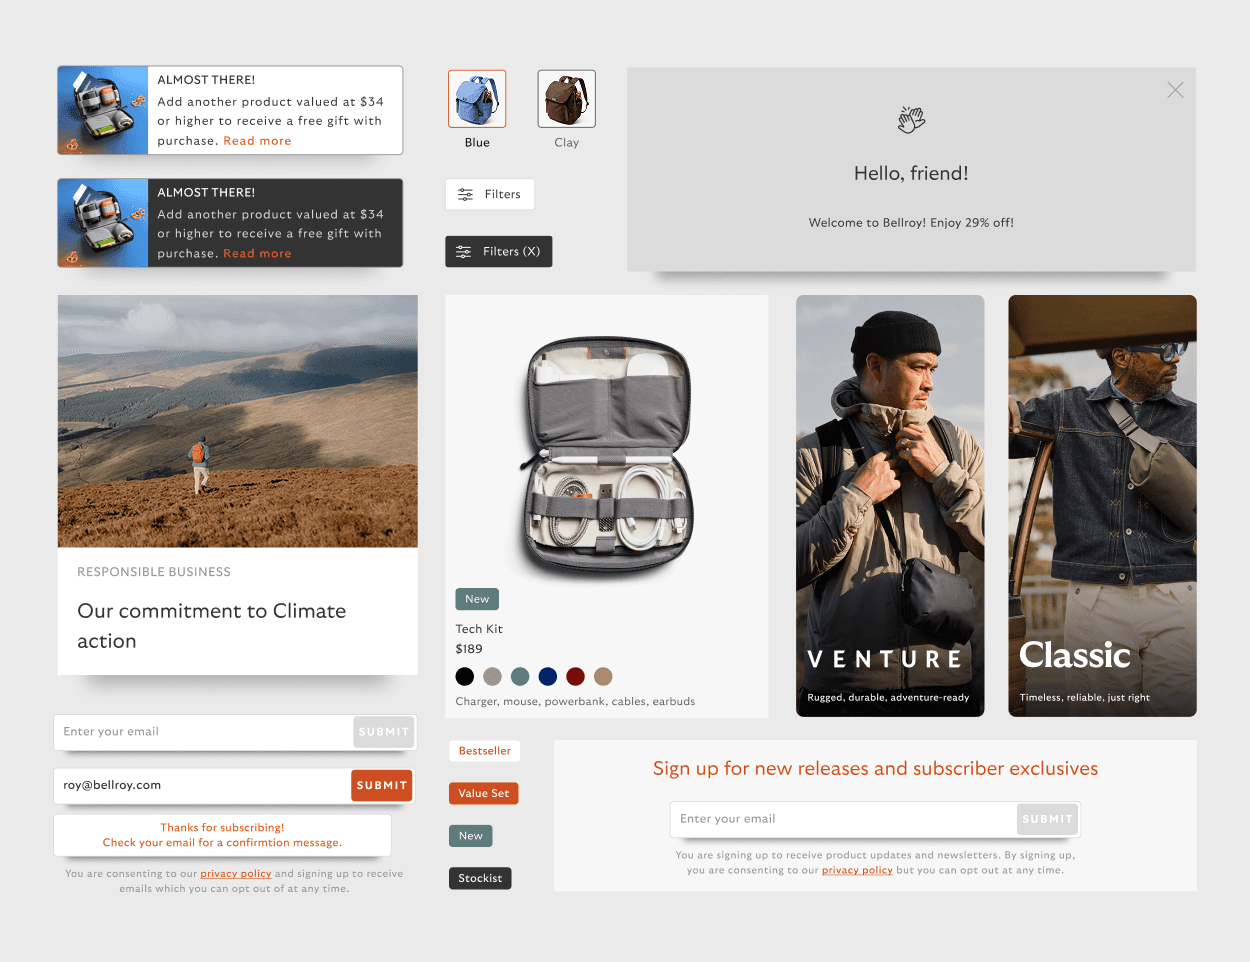Open the white Filters button
The width and height of the screenshot is (1250, 962).
pyautogui.click(x=490, y=194)
